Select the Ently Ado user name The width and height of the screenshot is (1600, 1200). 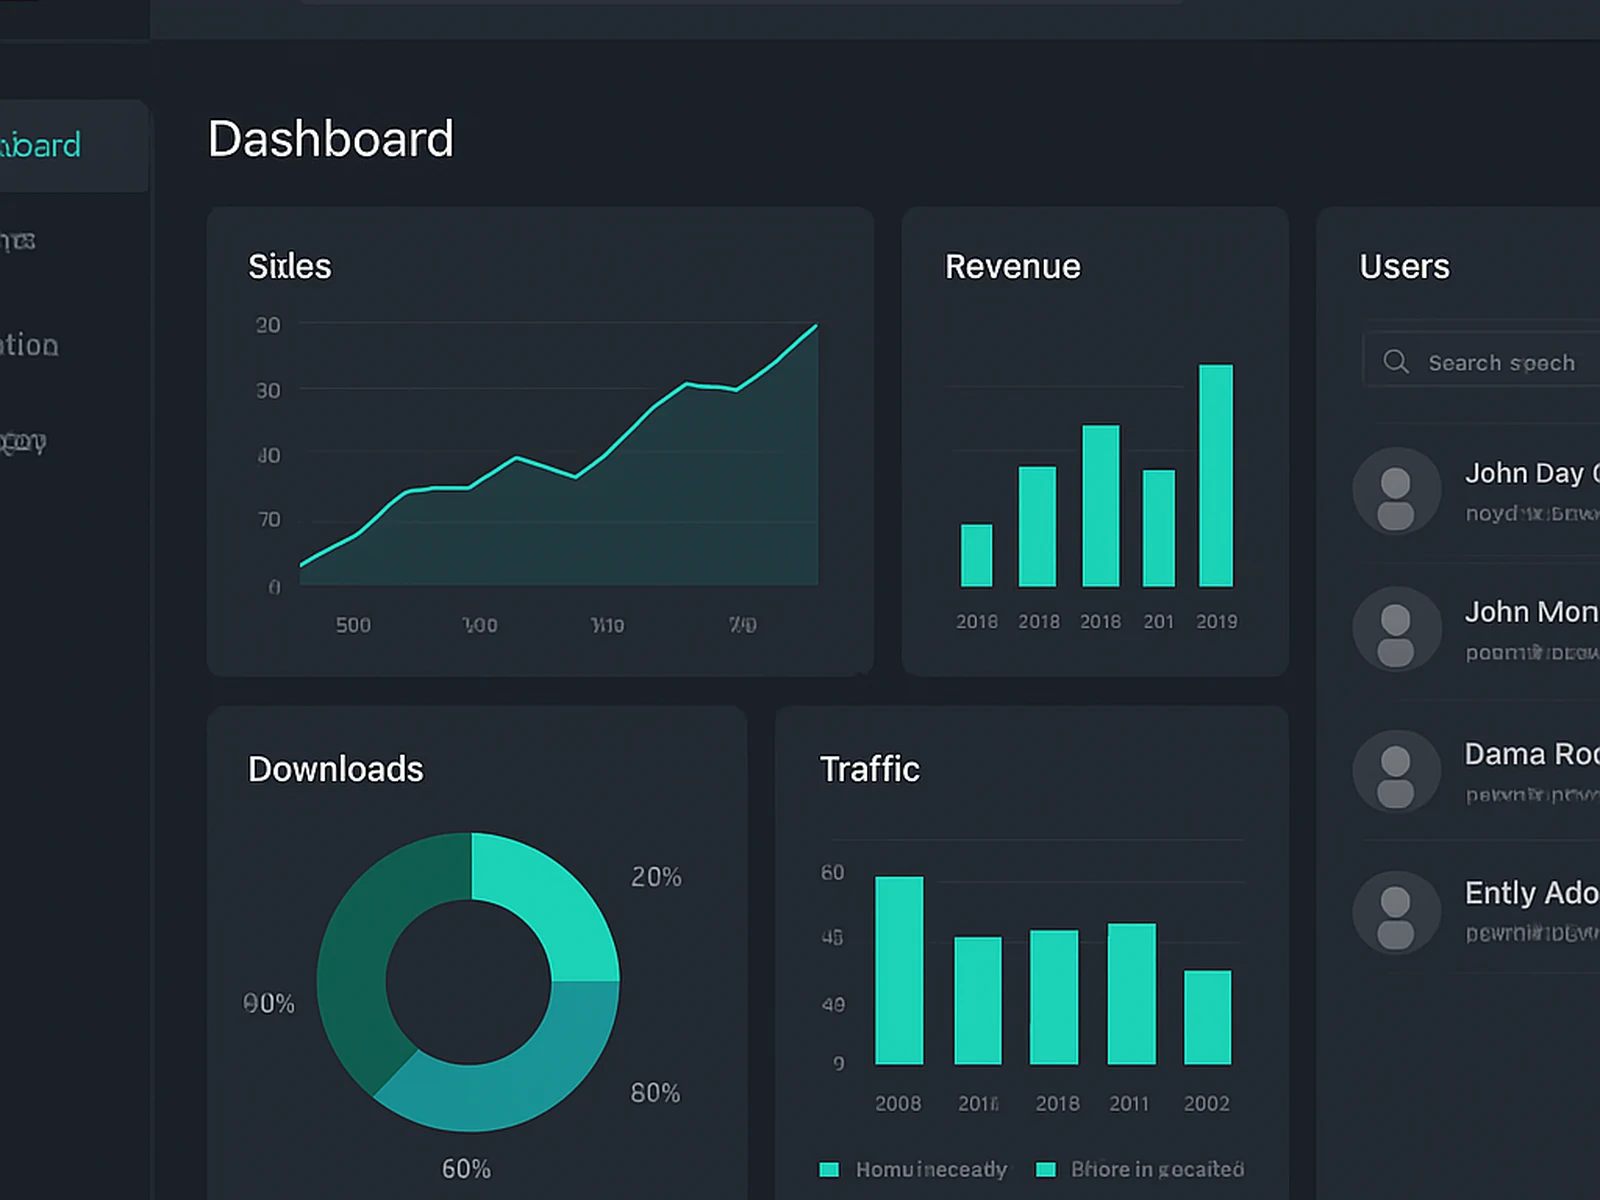[1530, 893]
